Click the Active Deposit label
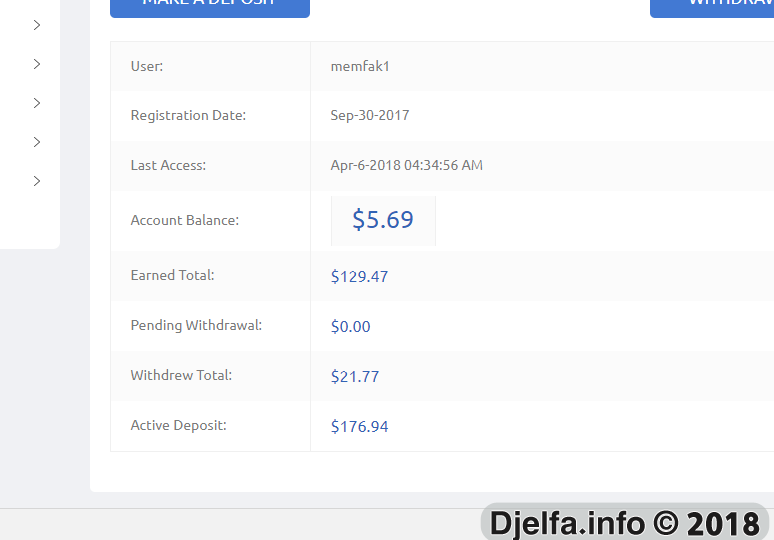The width and height of the screenshot is (774, 540). [x=178, y=425]
